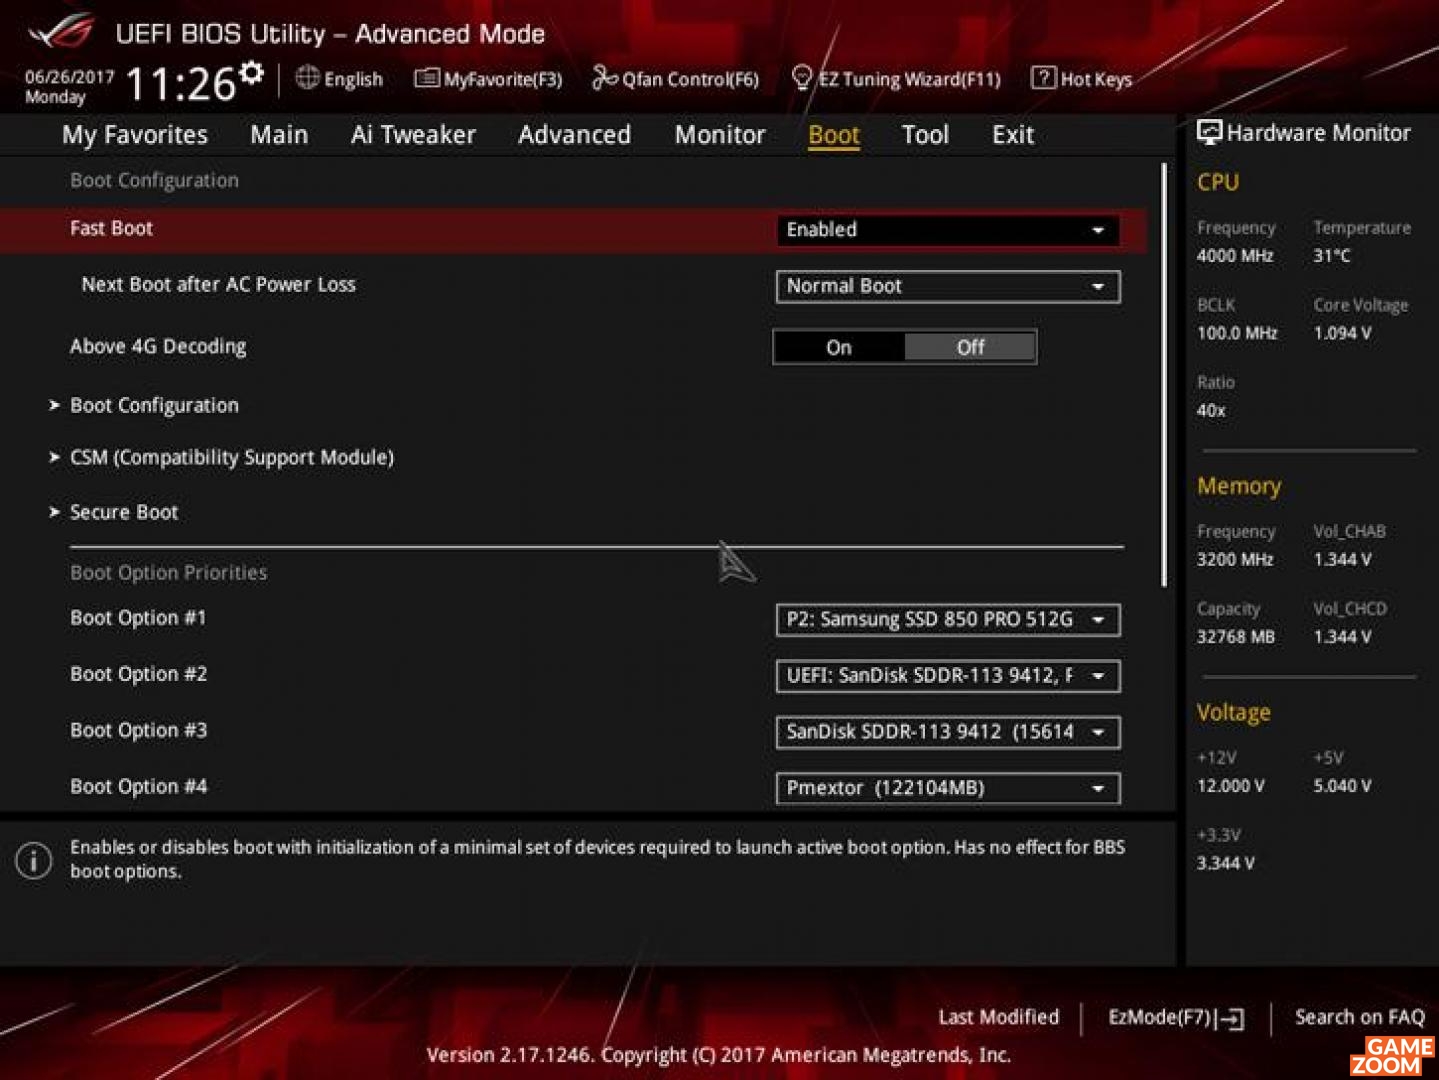Click the Boot Option #2 label
1439x1080 pixels.
click(x=138, y=674)
